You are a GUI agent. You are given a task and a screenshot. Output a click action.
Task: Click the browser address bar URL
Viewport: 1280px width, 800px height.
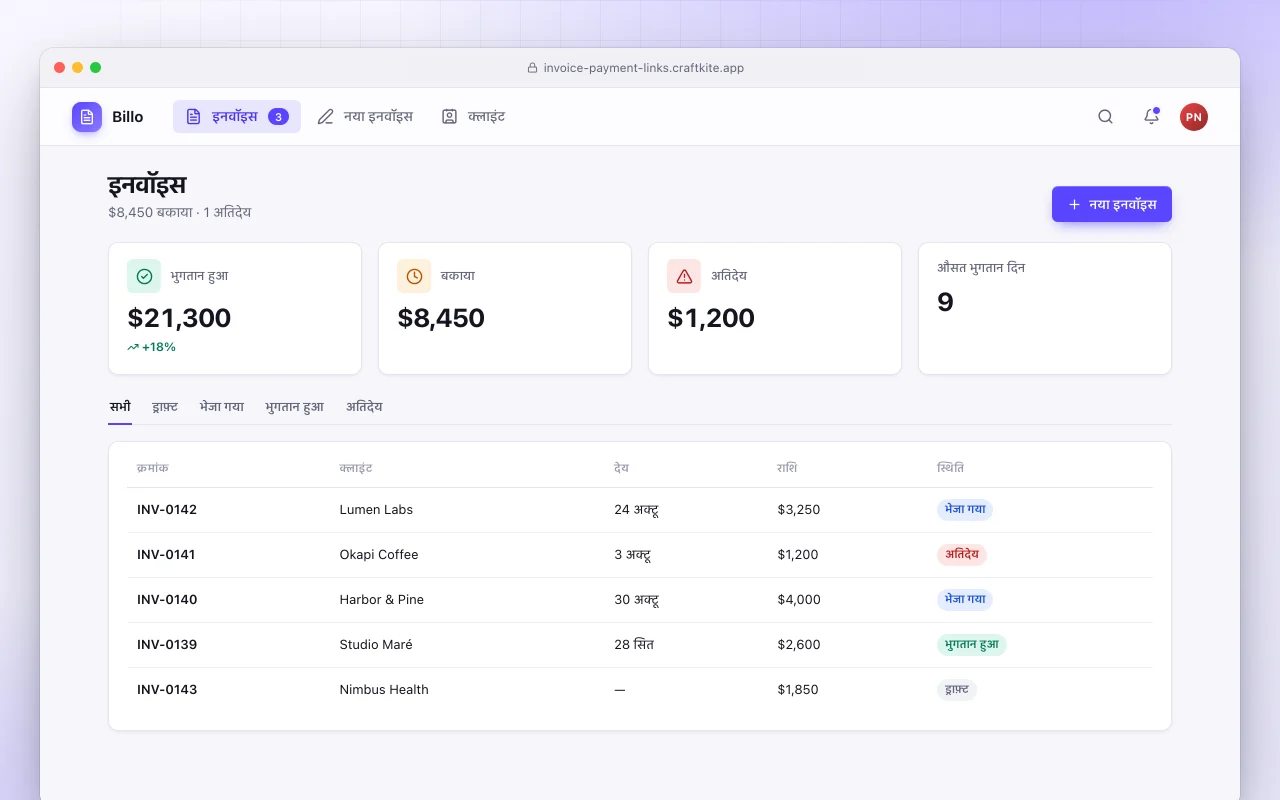click(x=644, y=68)
